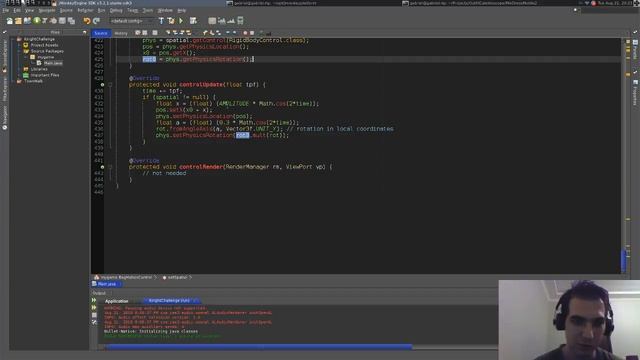Screen dimensions: 640x360
Task: Click the Open Project toolbar icon
Action: pos(27,21)
